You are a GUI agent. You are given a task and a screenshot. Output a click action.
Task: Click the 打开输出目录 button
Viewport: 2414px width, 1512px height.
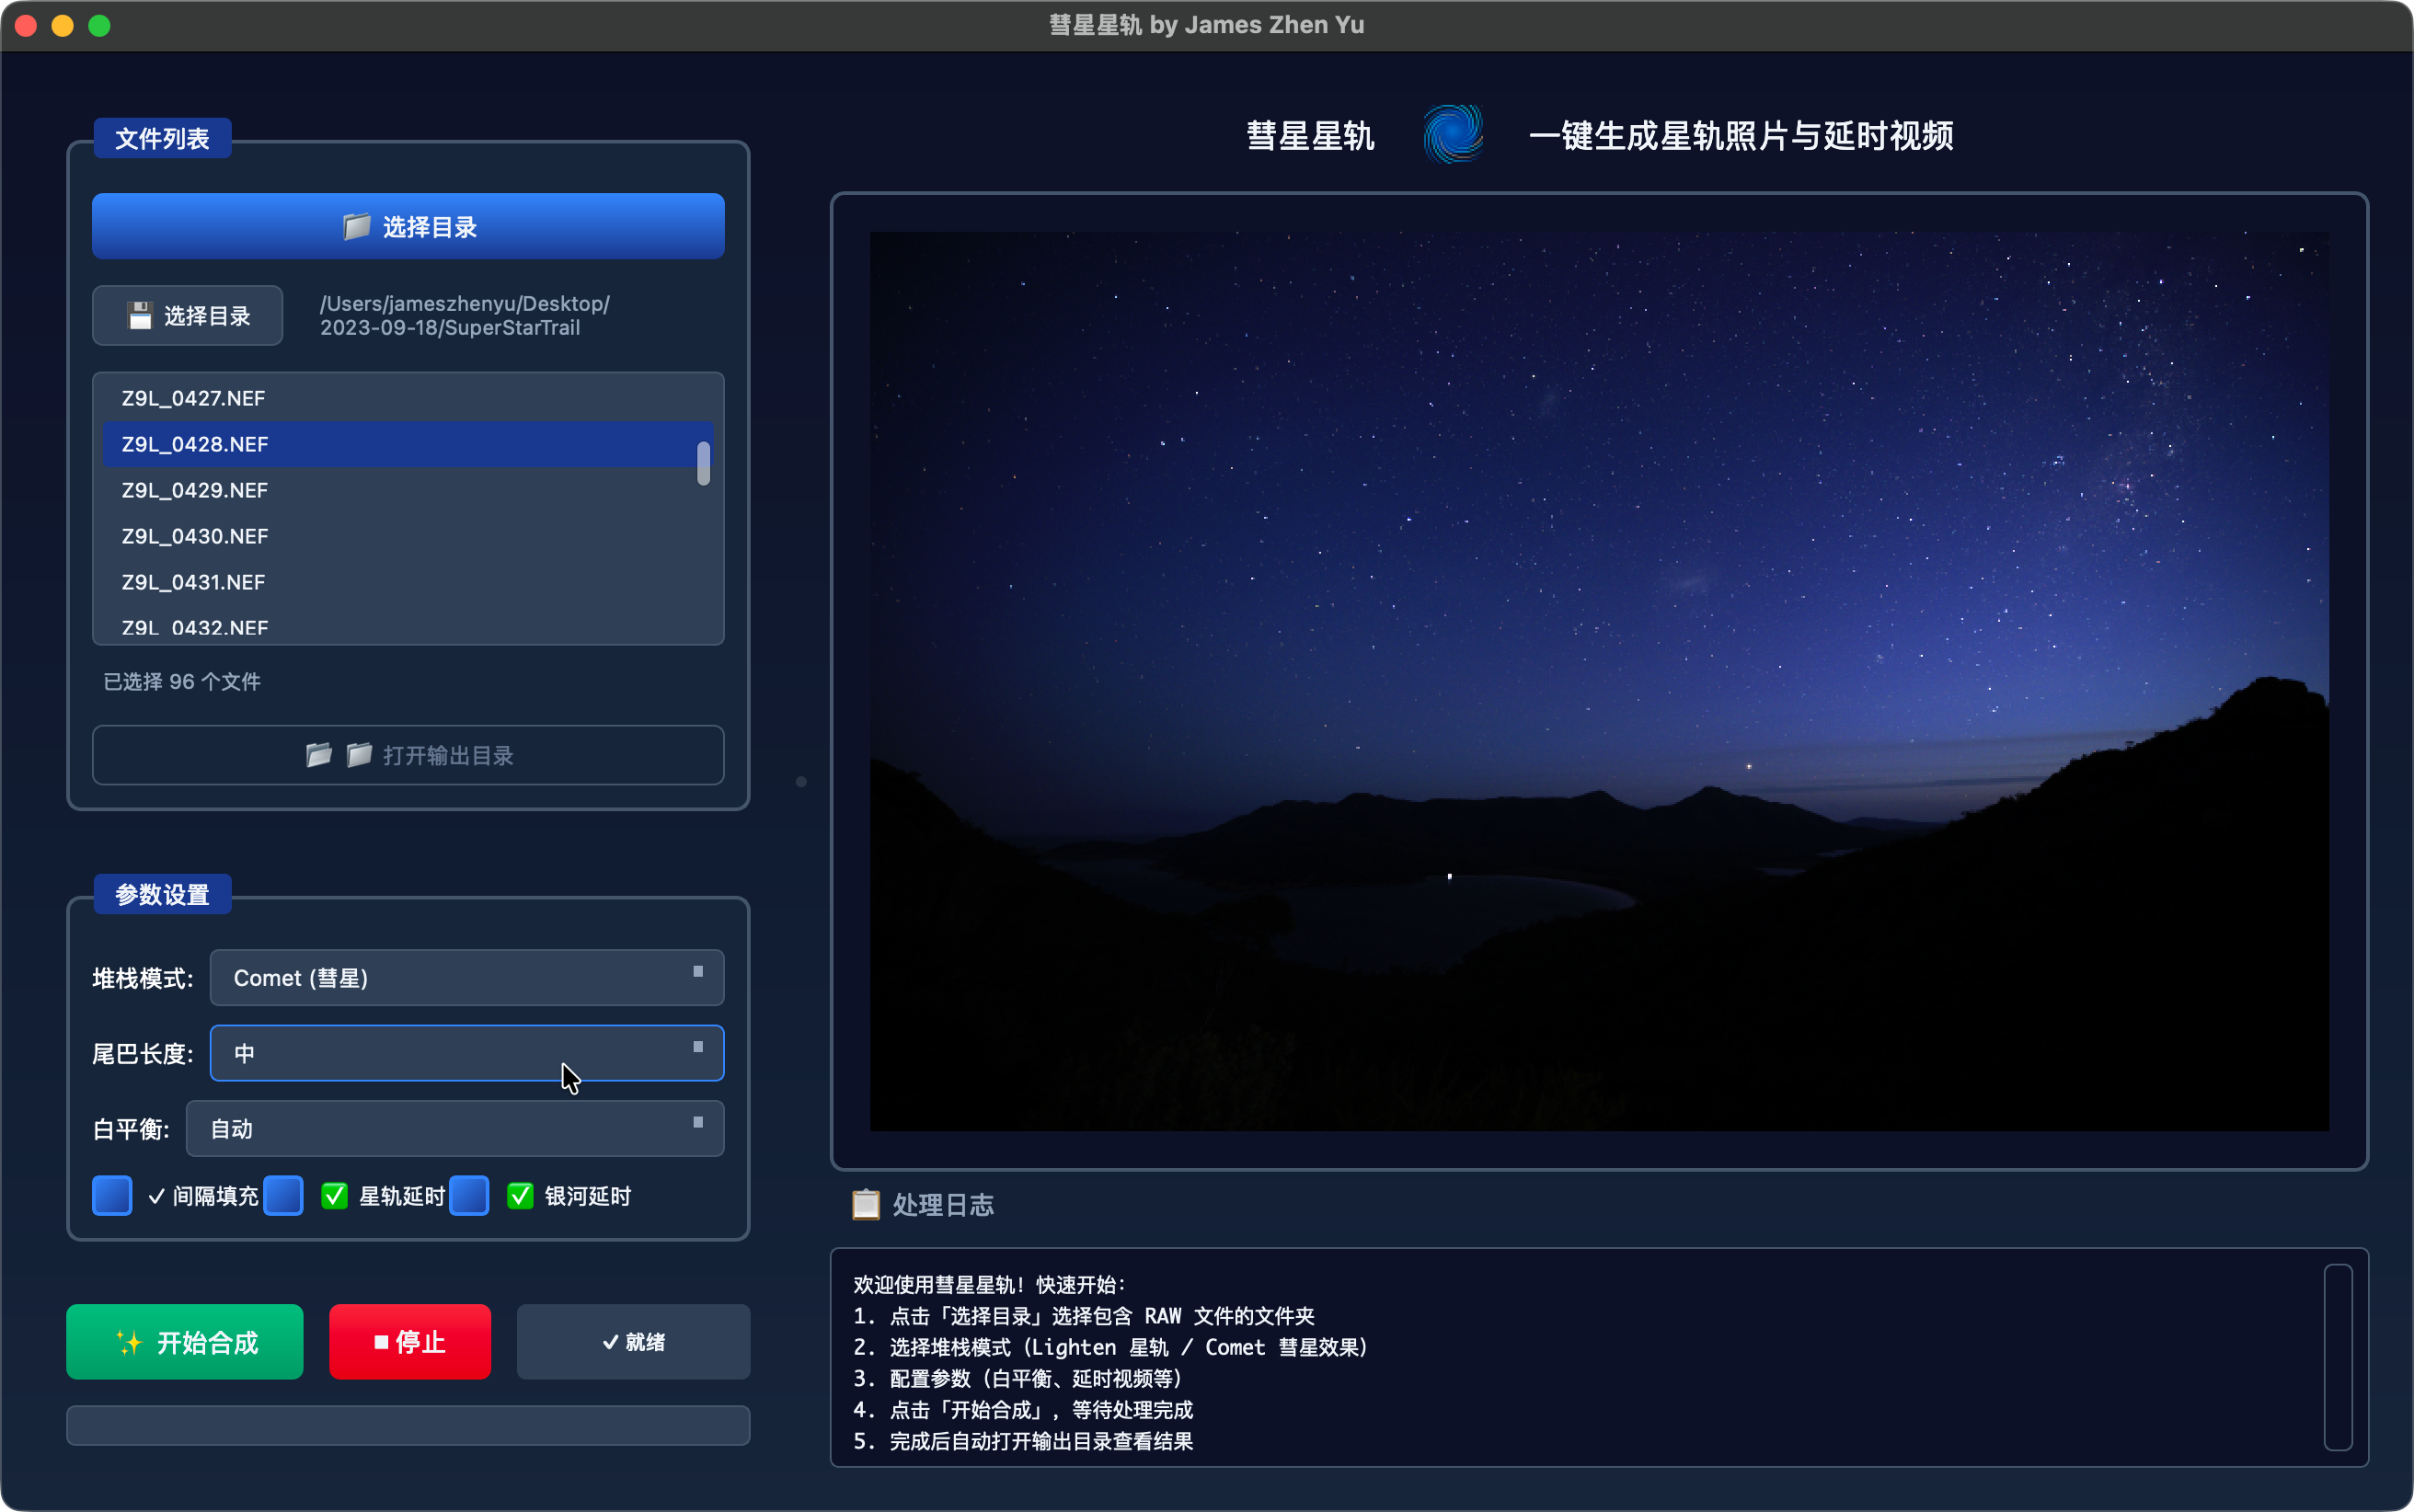(x=408, y=755)
